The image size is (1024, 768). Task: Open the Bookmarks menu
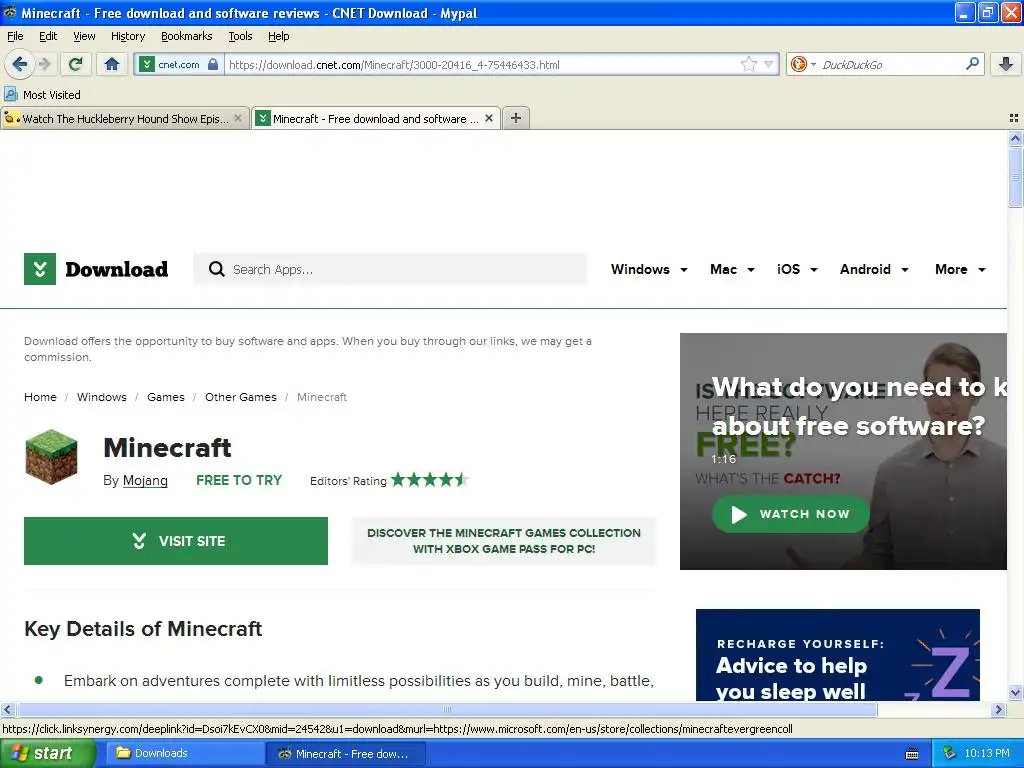pos(187,36)
